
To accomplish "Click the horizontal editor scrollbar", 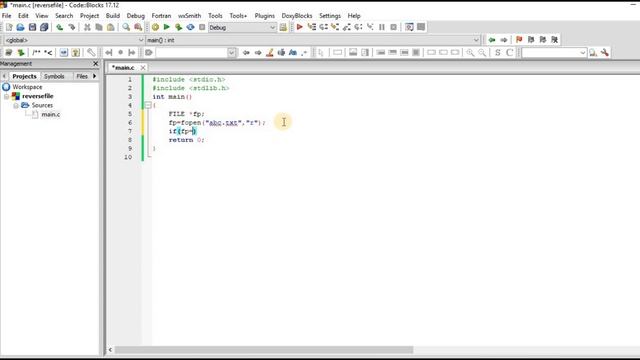I will click(264, 350).
